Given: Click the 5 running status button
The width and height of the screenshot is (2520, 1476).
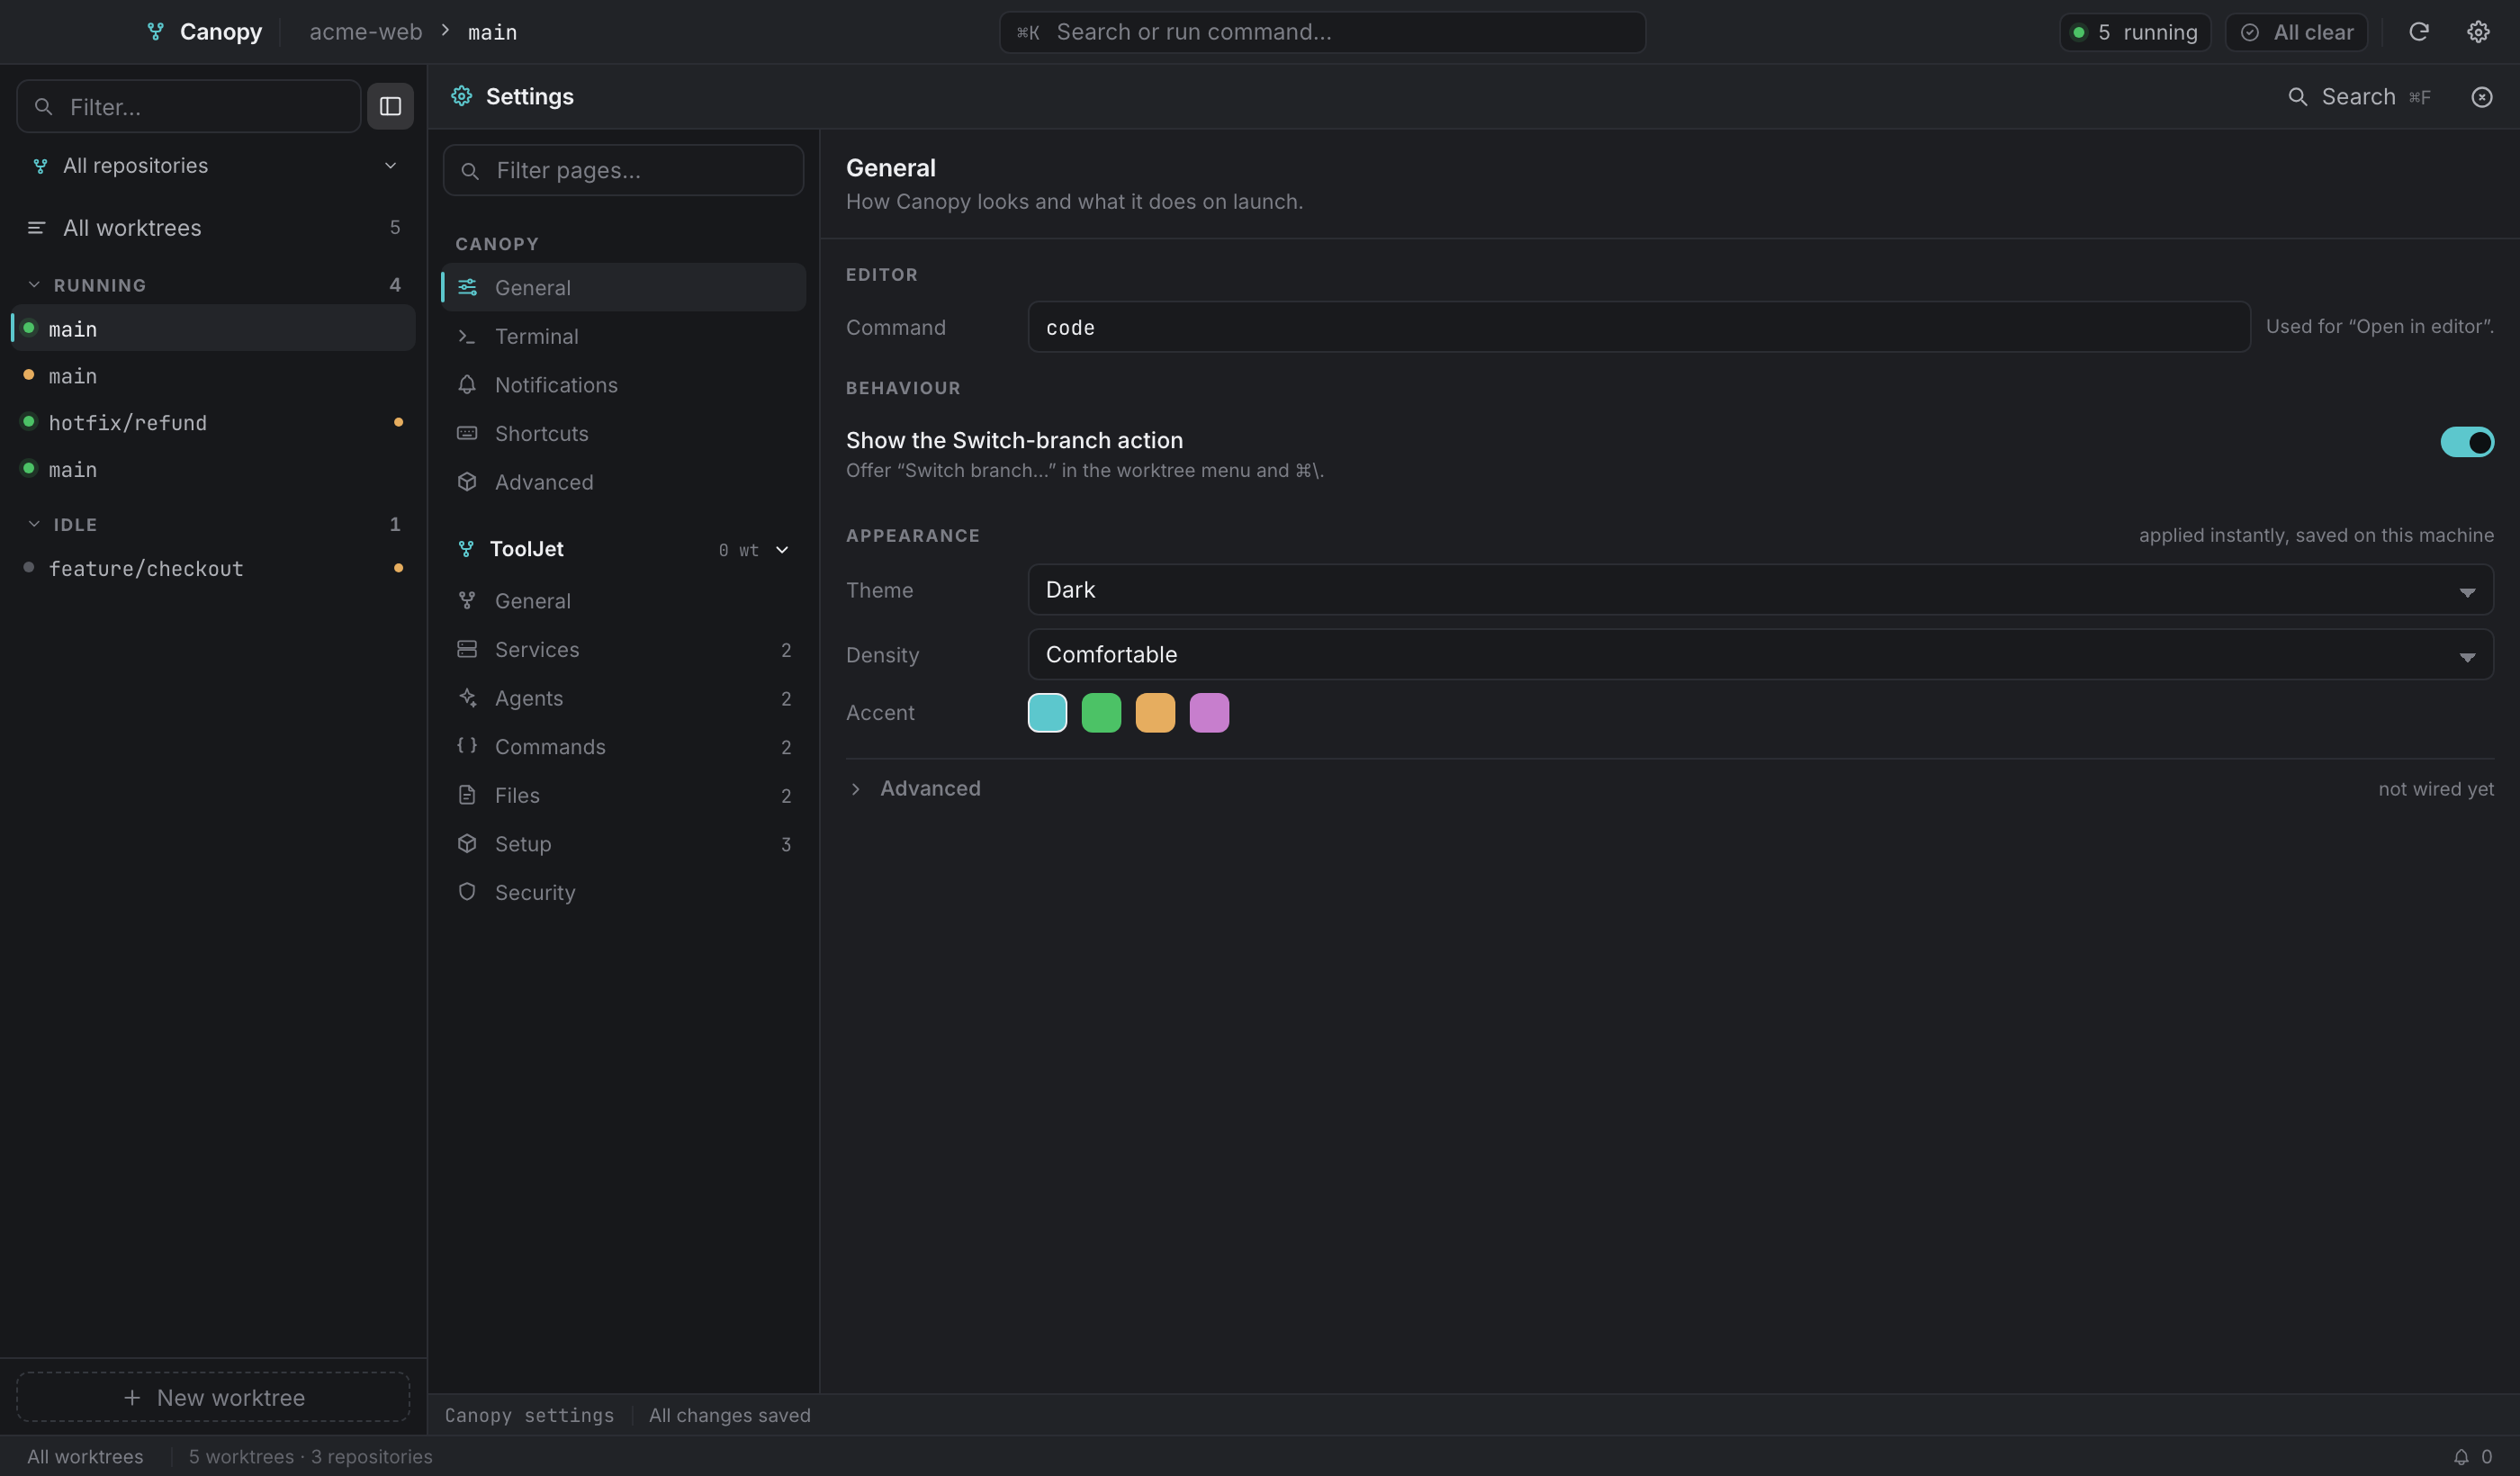Looking at the screenshot, I should [2135, 32].
